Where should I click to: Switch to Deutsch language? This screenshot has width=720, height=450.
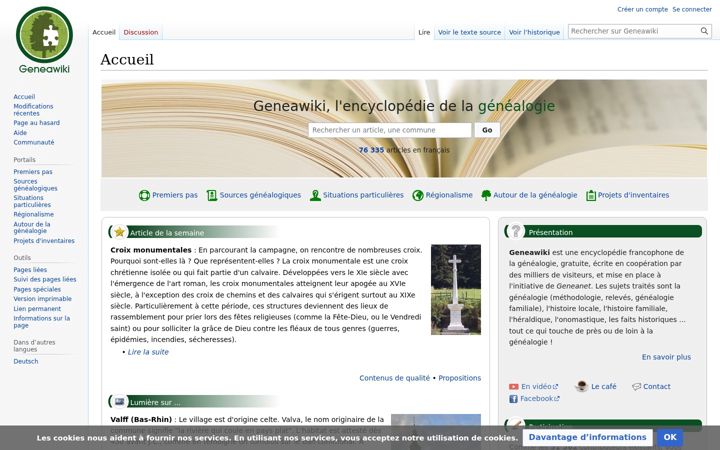pyautogui.click(x=26, y=361)
